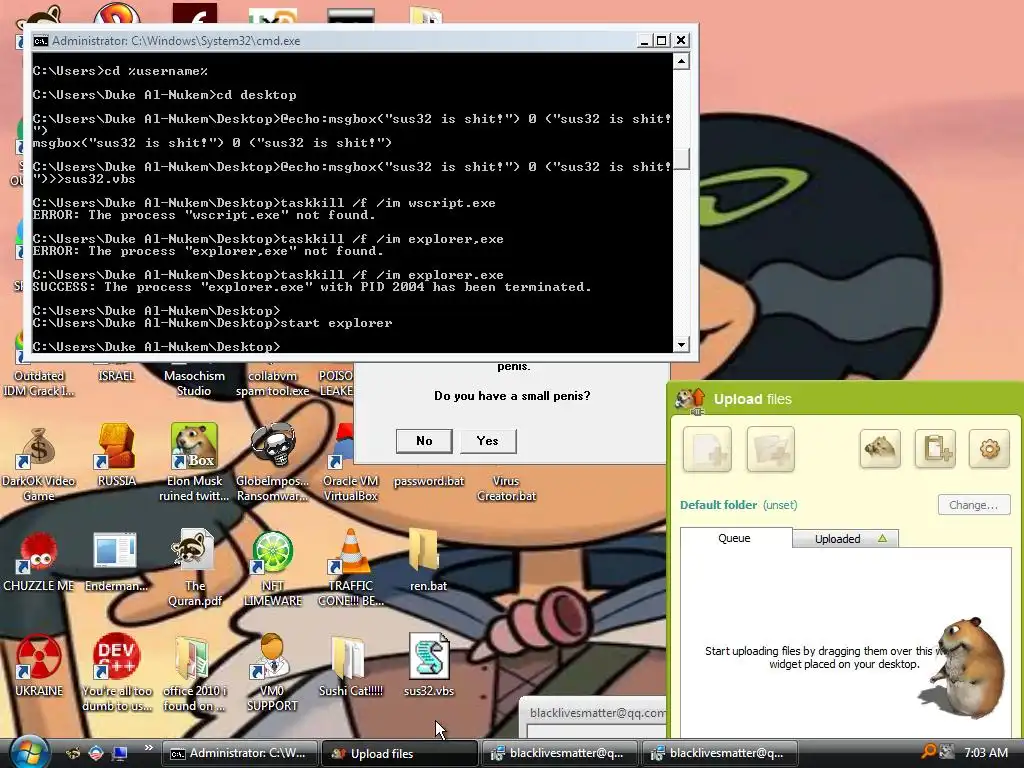Switch to the Queue tab
The image size is (1024, 768).
pyautogui.click(x=735, y=538)
